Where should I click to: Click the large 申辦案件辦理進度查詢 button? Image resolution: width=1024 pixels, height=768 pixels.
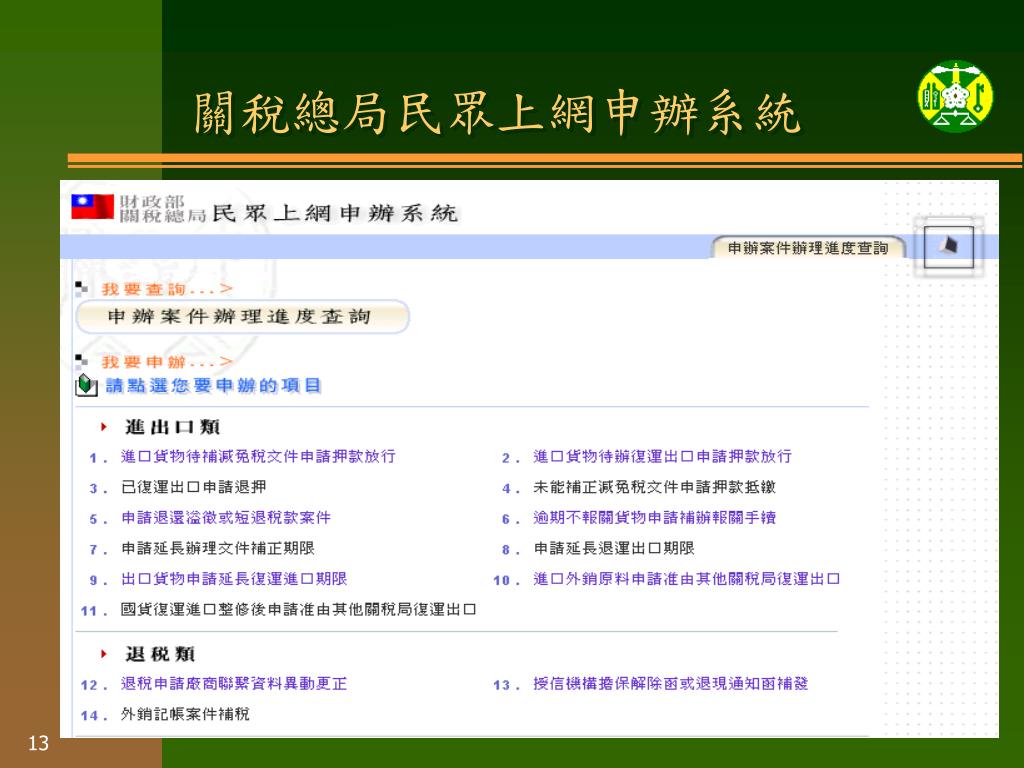pos(242,317)
